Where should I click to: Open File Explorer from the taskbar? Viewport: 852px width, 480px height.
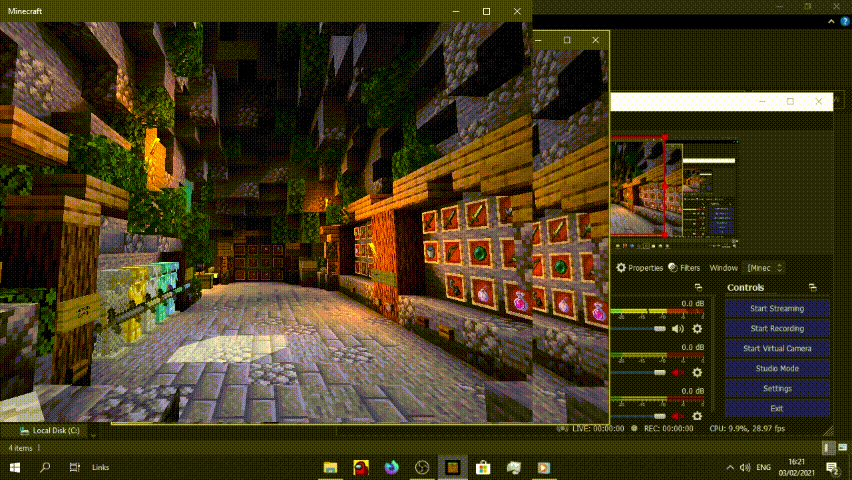[x=330, y=467]
